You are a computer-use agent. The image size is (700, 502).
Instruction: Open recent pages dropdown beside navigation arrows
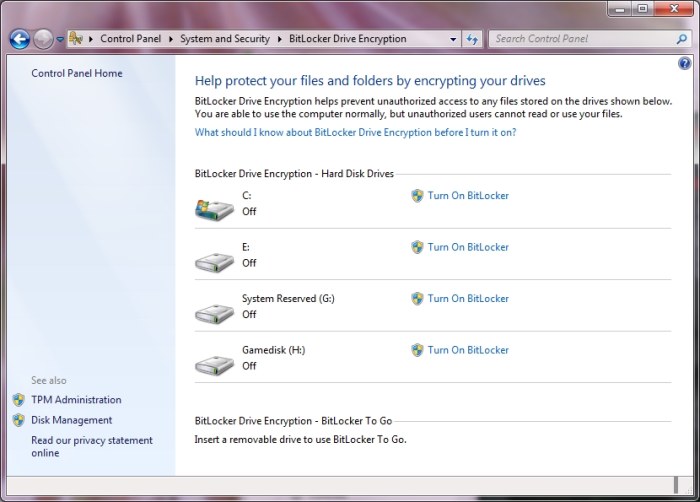coord(60,39)
